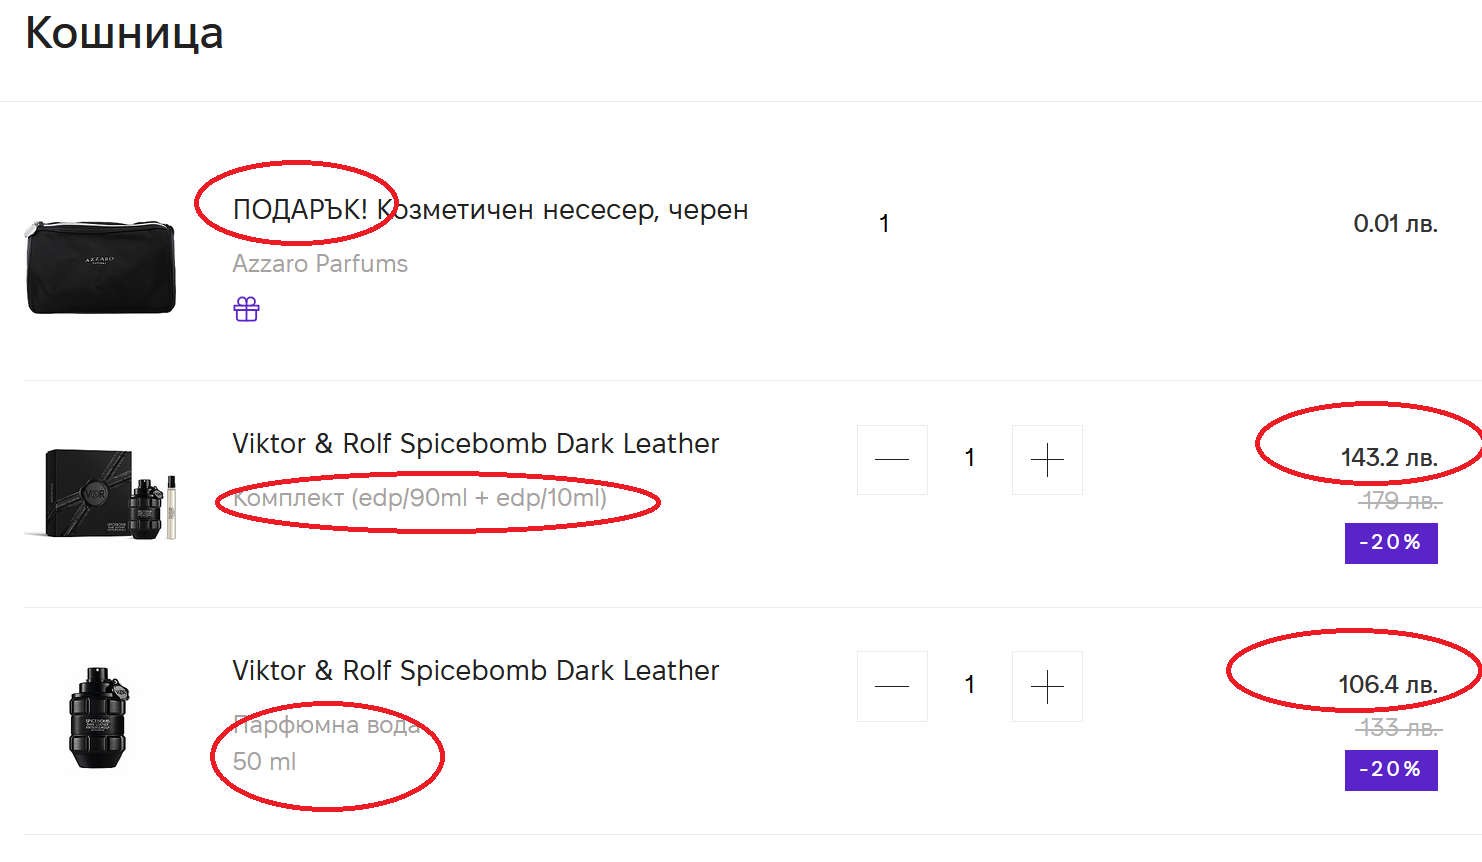Decrease quantity of the Spicebomb Комплект set
Viewport: 1482px width, 862px height.
(x=892, y=460)
